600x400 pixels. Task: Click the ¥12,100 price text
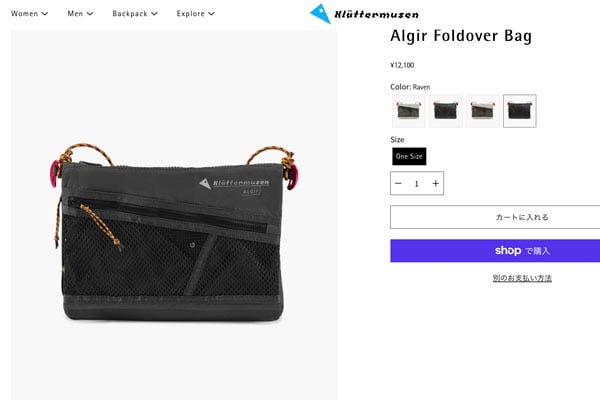[x=402, y=65]
